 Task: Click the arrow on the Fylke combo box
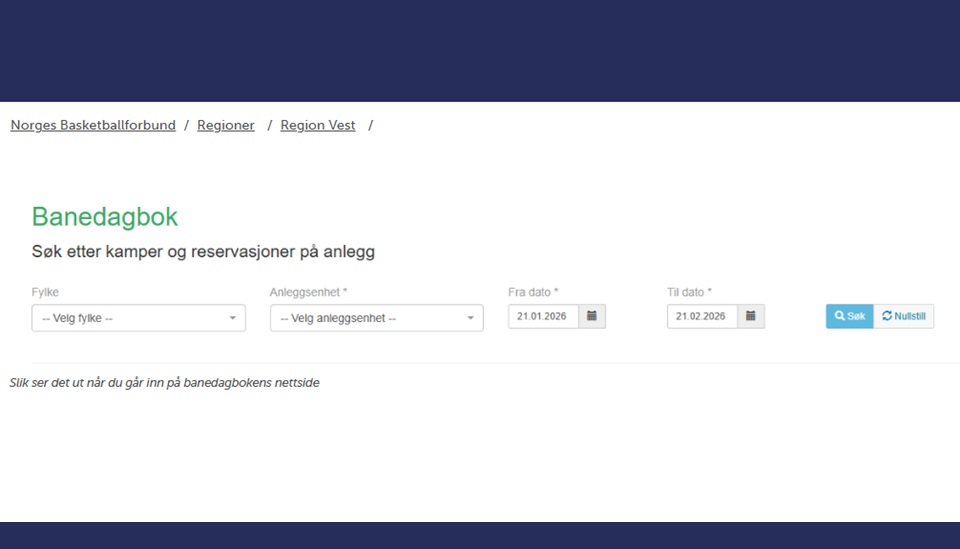pos(232,318)
